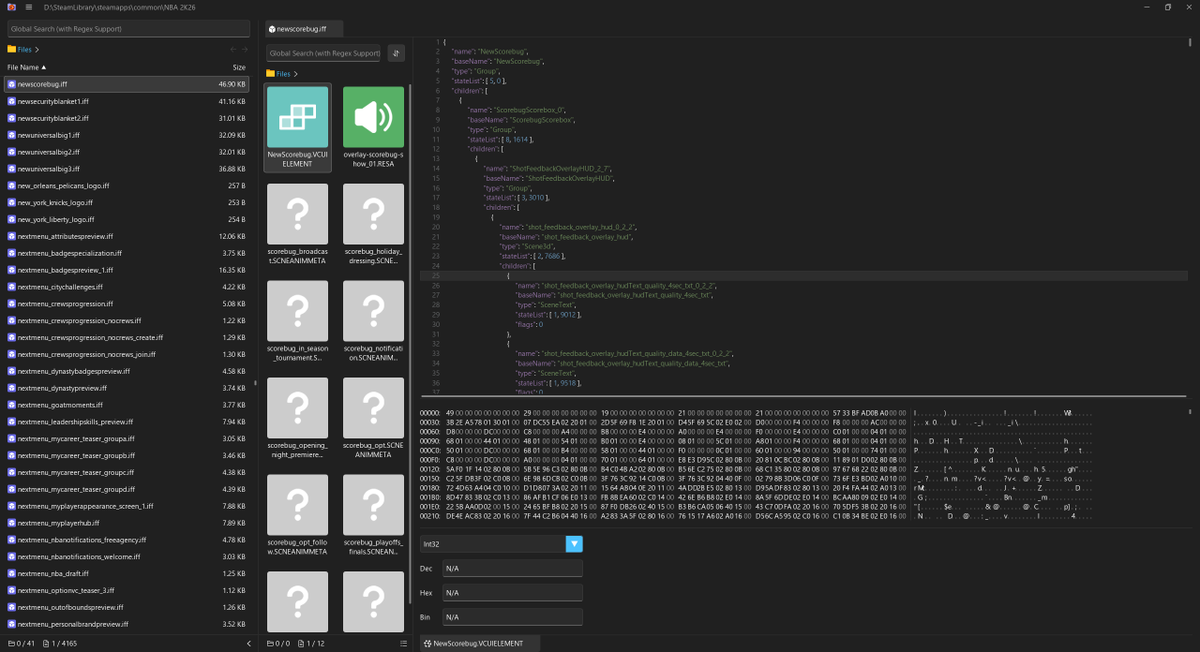The width and height of the screenshot is (1200, 652).
Task: Click the file count icon in middle status bar
Action: (x=301, y=643)
